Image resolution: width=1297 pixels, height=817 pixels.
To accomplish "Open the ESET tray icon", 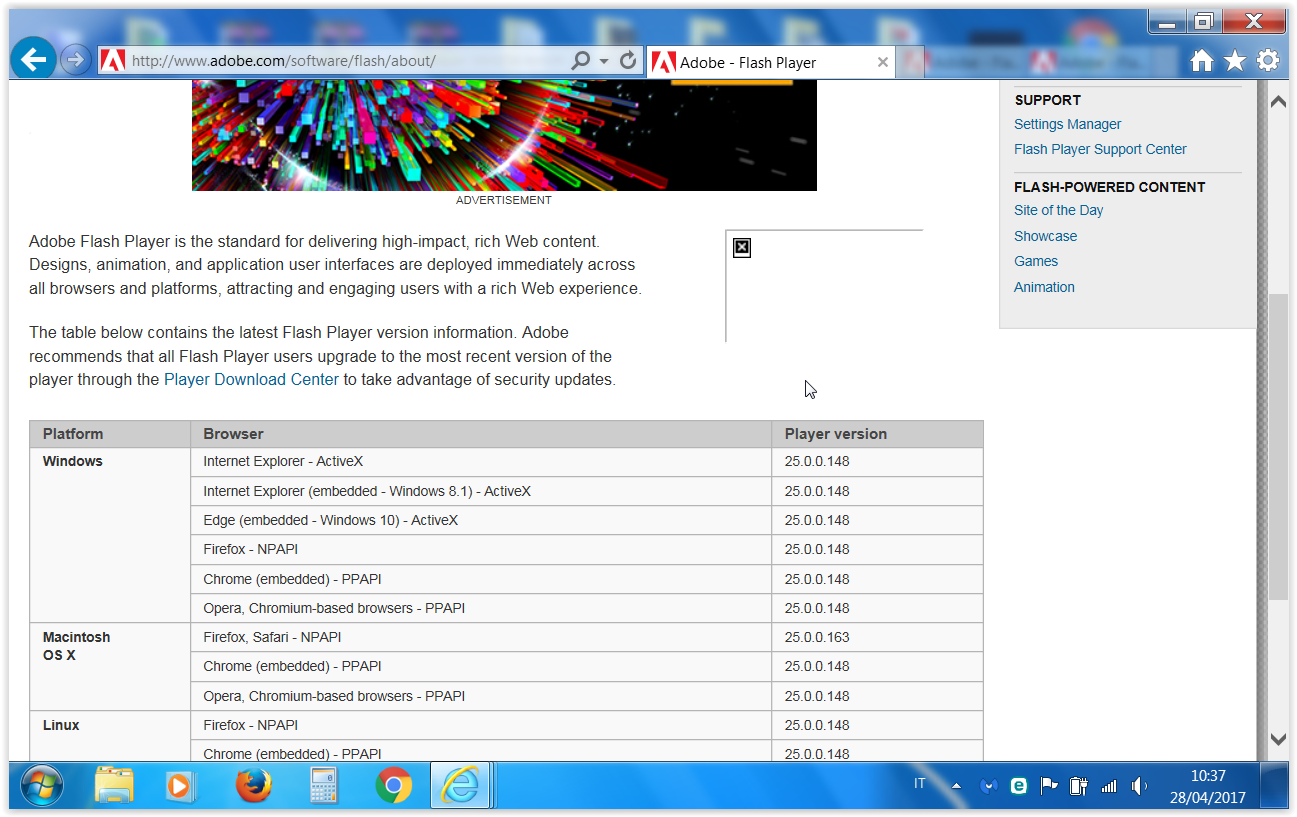I will tap(1019, 786).
